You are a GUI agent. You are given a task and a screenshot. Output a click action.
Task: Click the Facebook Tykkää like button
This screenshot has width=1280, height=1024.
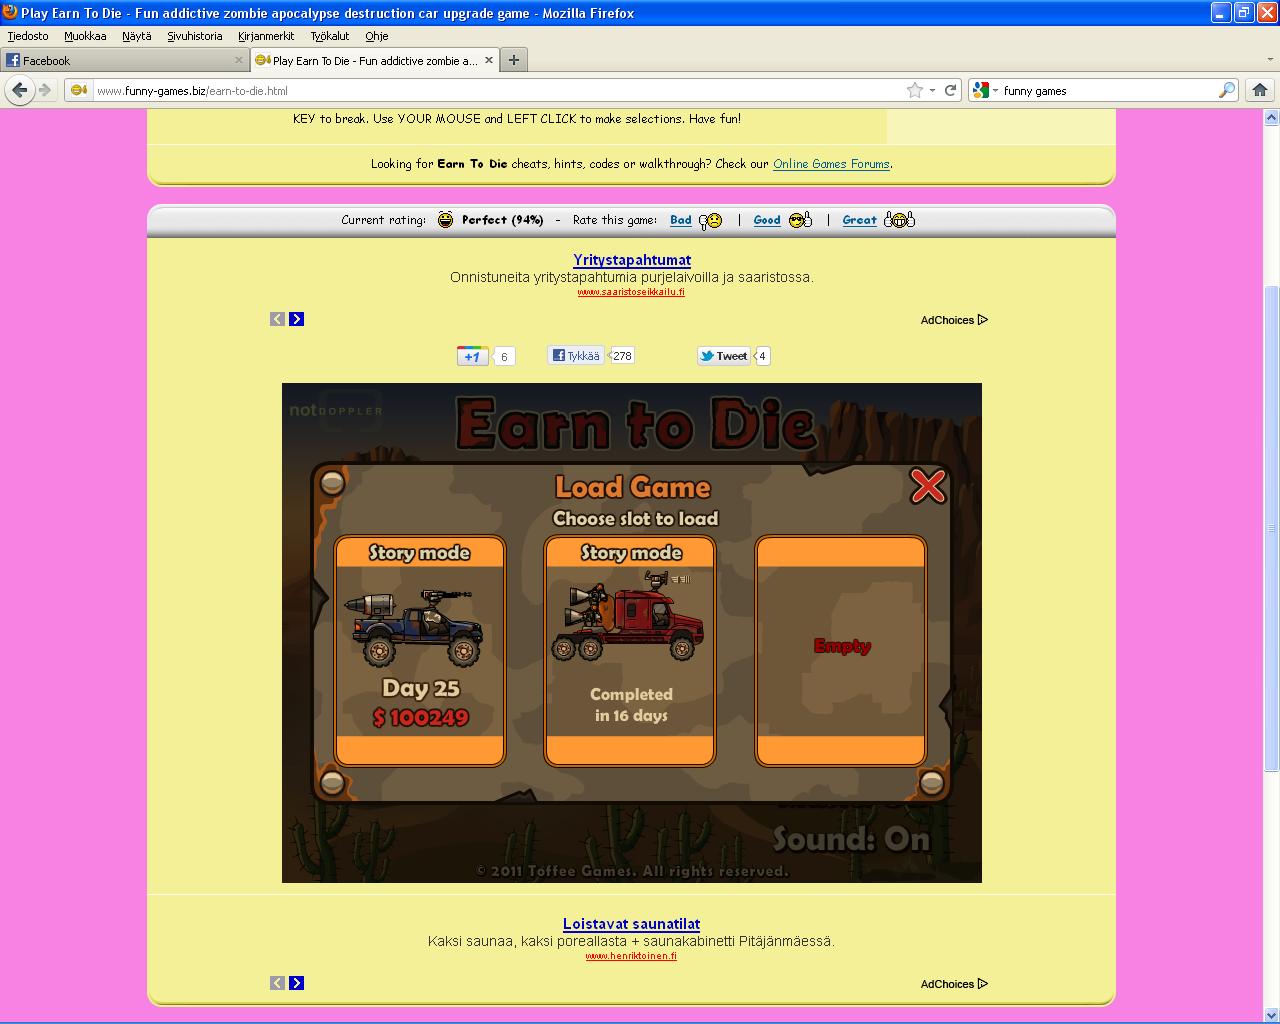pyautogui.click(x=576, y=355)
